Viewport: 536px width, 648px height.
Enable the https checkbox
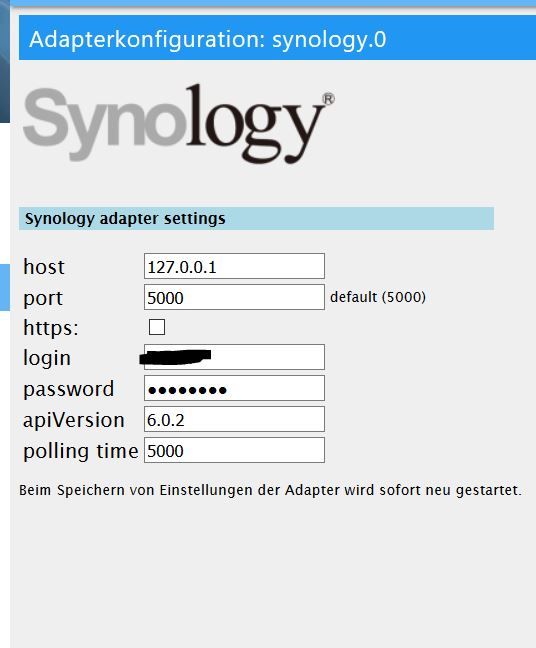tap(157, 327)
